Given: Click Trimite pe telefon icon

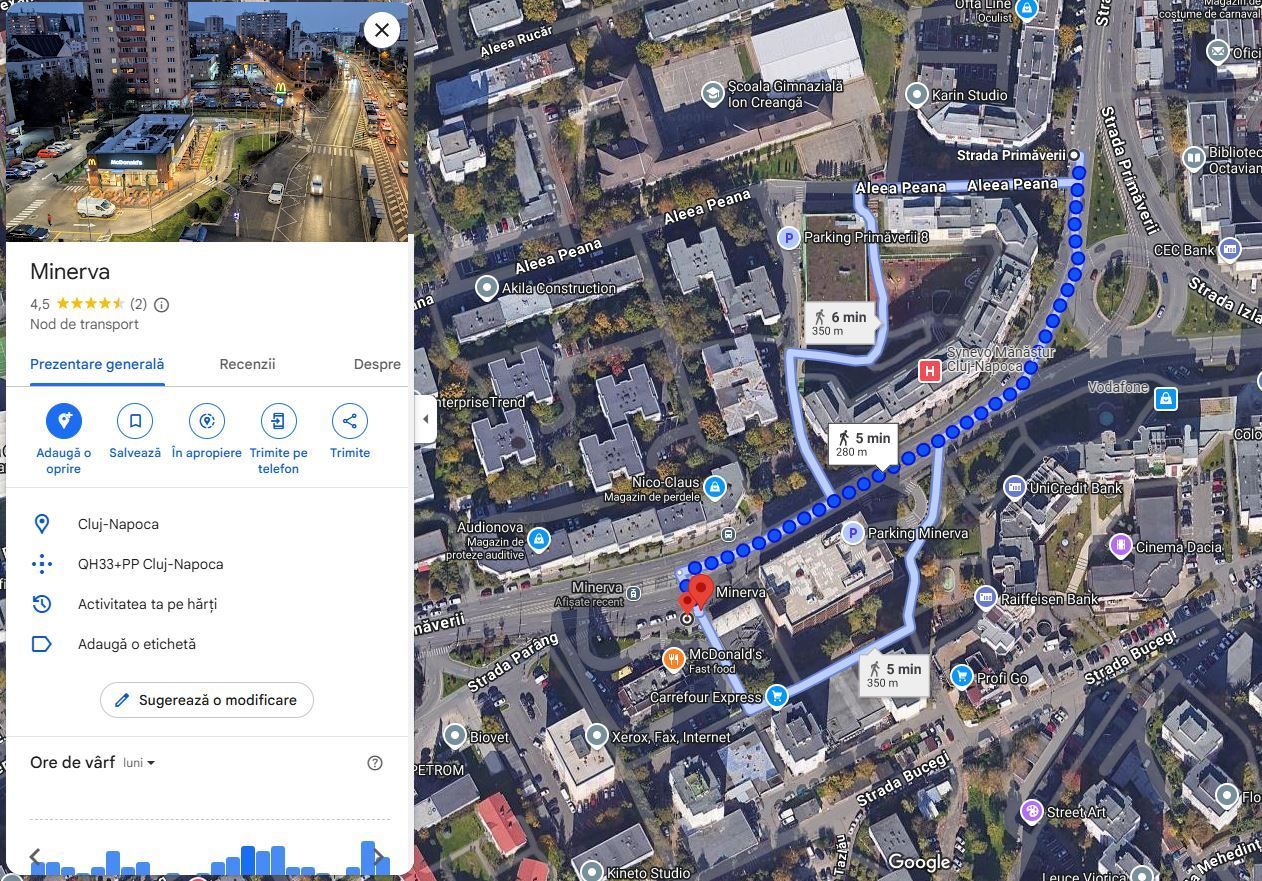Looking at the screenshot, I should click(278, 421).
